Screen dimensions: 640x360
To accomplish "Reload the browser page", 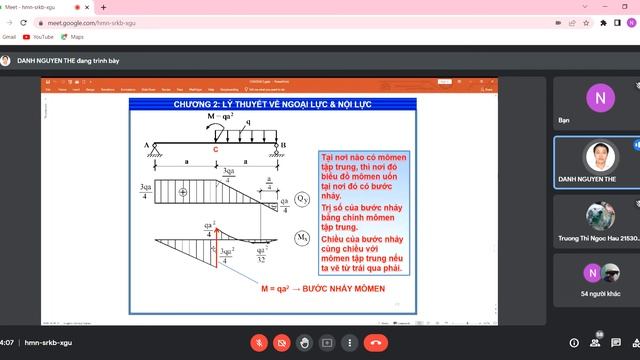I will point(23,23).
